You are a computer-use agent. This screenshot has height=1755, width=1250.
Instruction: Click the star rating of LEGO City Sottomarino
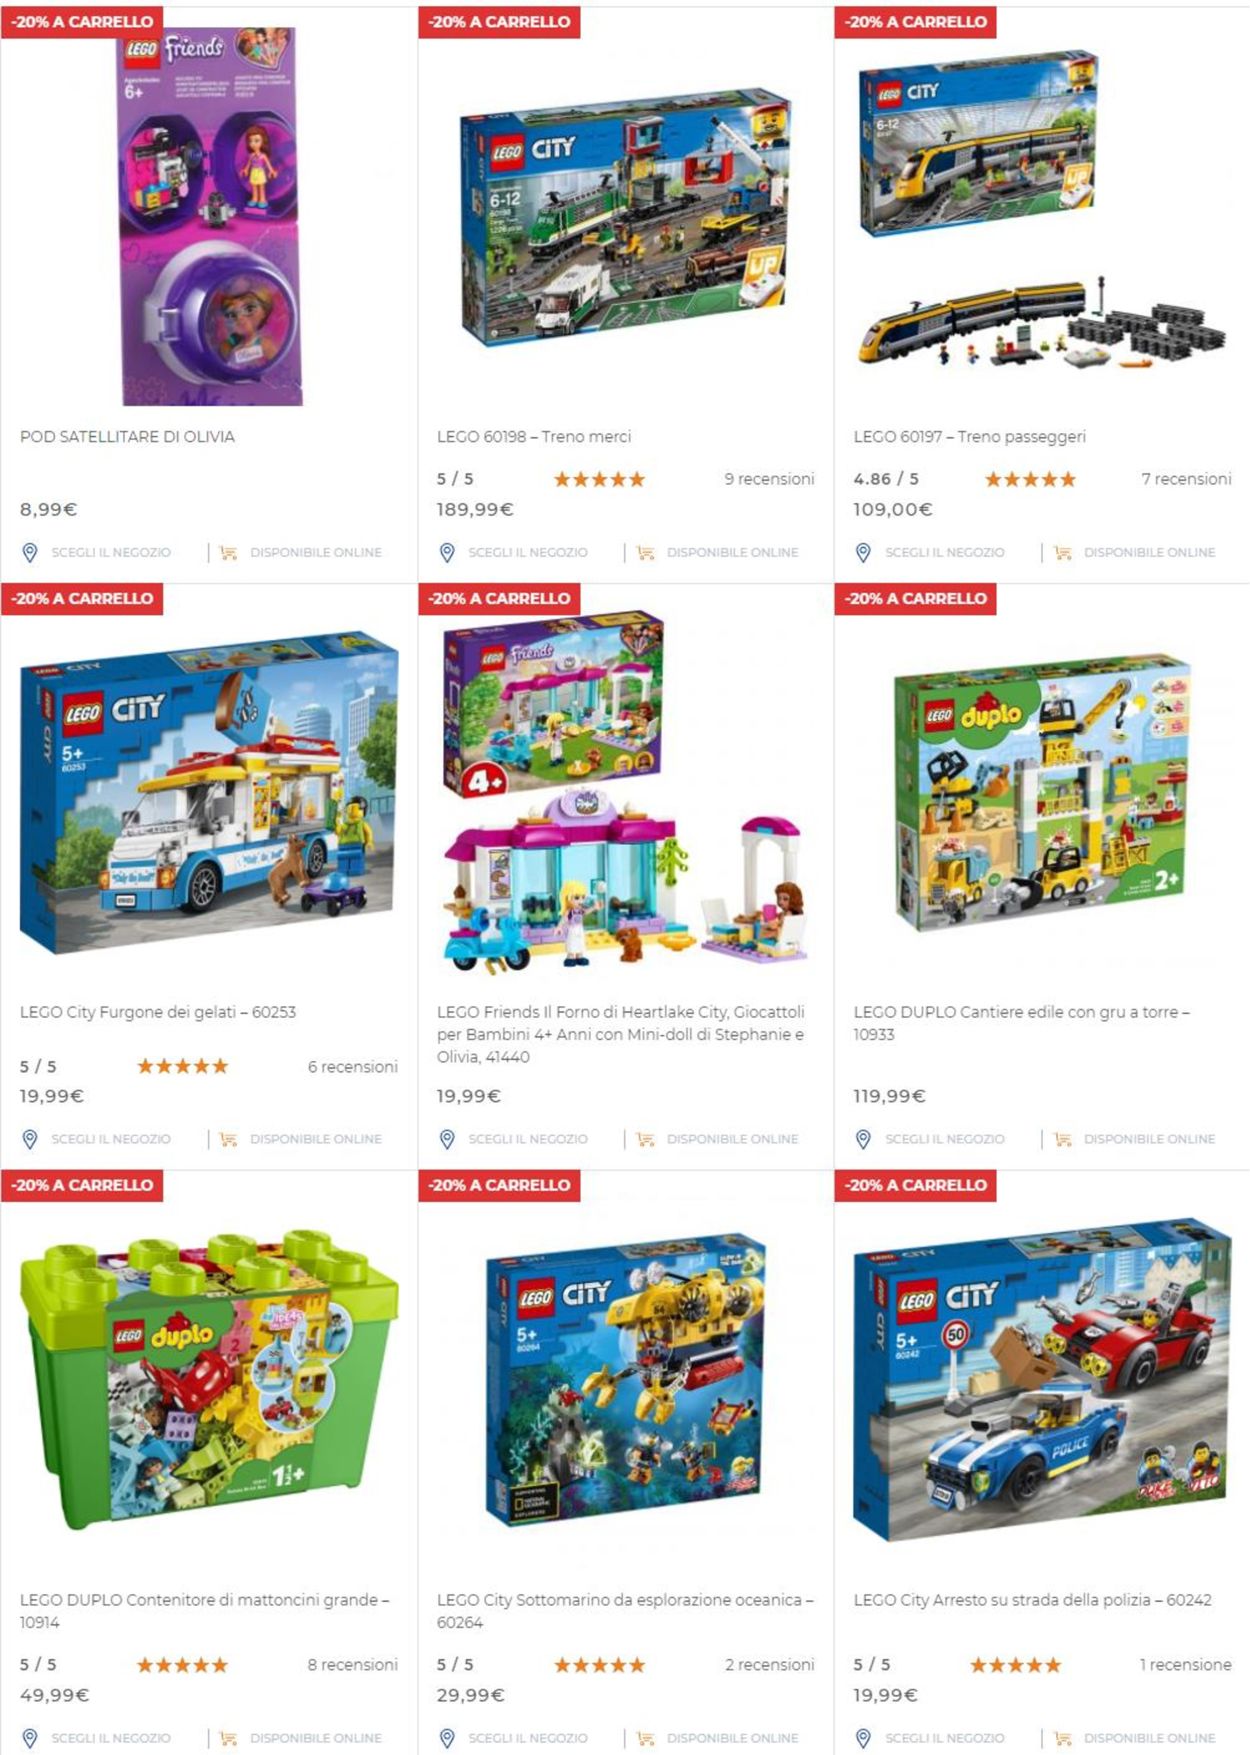point(599,1665)
